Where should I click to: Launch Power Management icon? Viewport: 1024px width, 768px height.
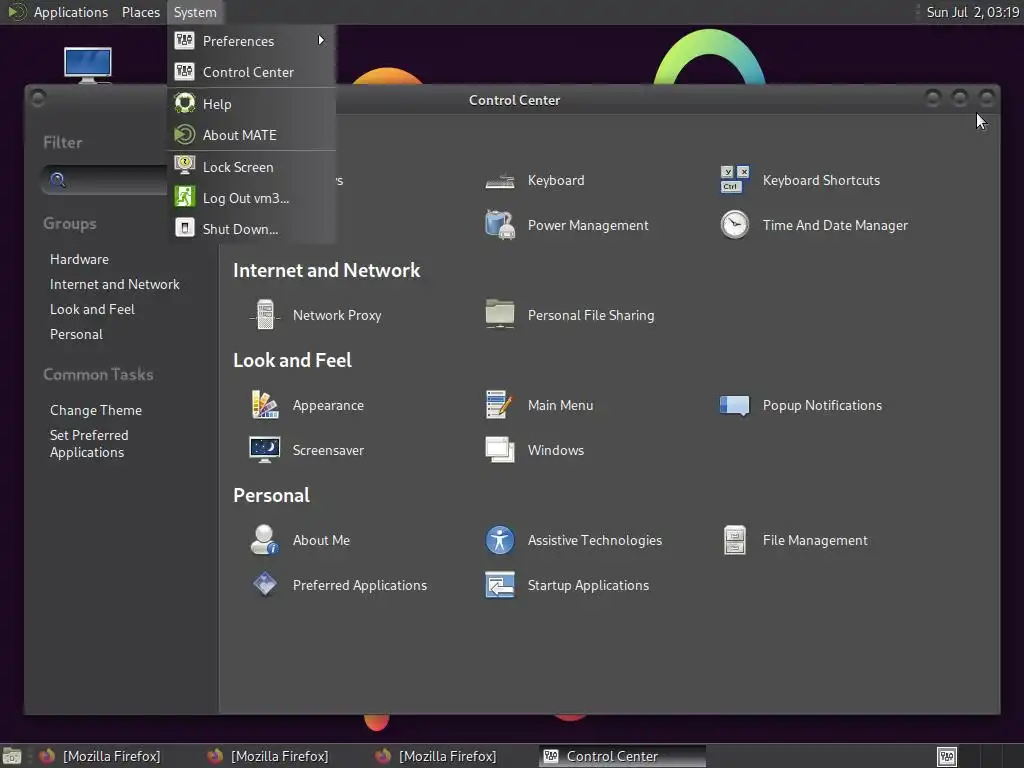(500, 225)
